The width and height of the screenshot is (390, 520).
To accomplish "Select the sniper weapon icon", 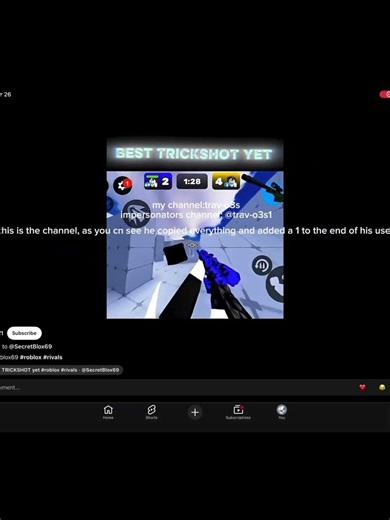I will pyautogui.click(x=263, y=187).
